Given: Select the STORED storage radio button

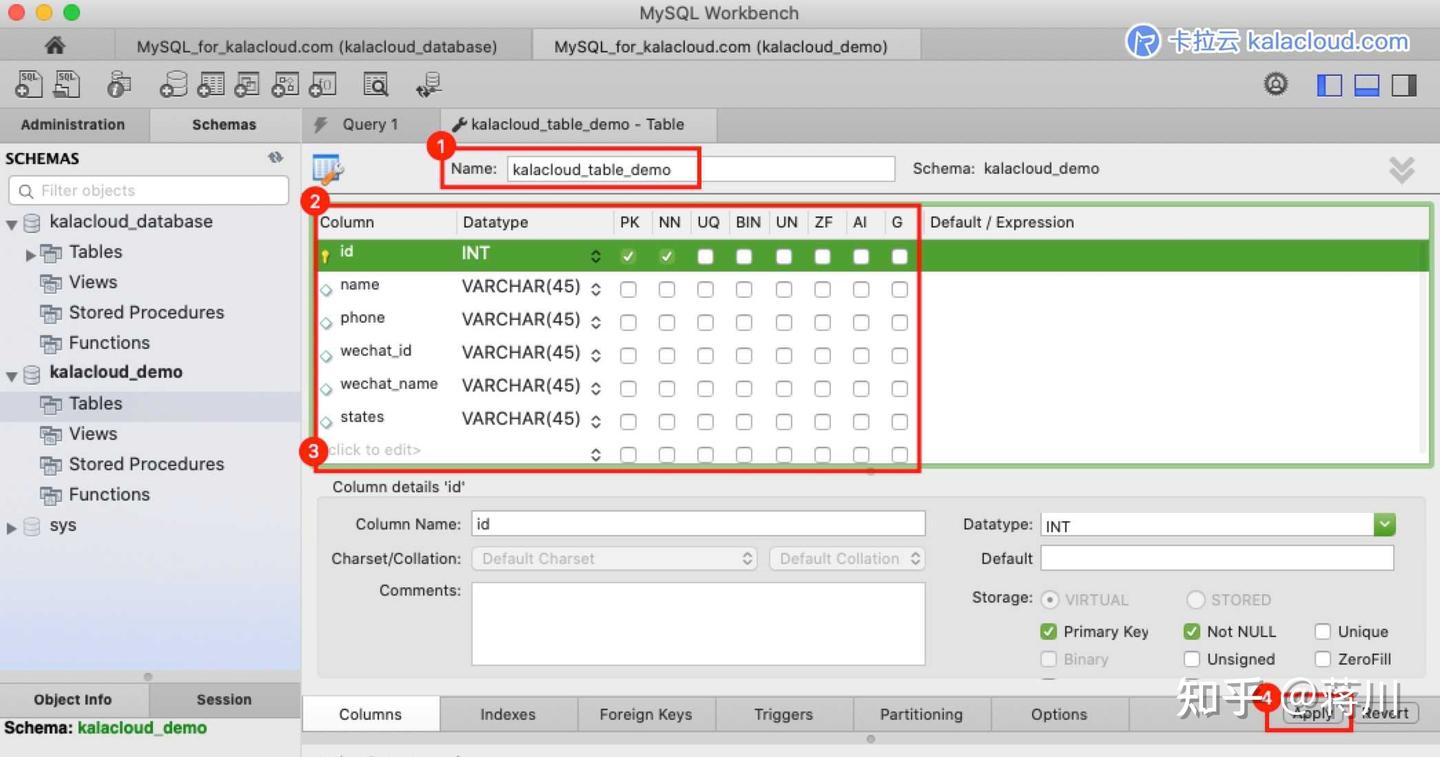Looking at the screenshot, I should (x=1196, y=599).
